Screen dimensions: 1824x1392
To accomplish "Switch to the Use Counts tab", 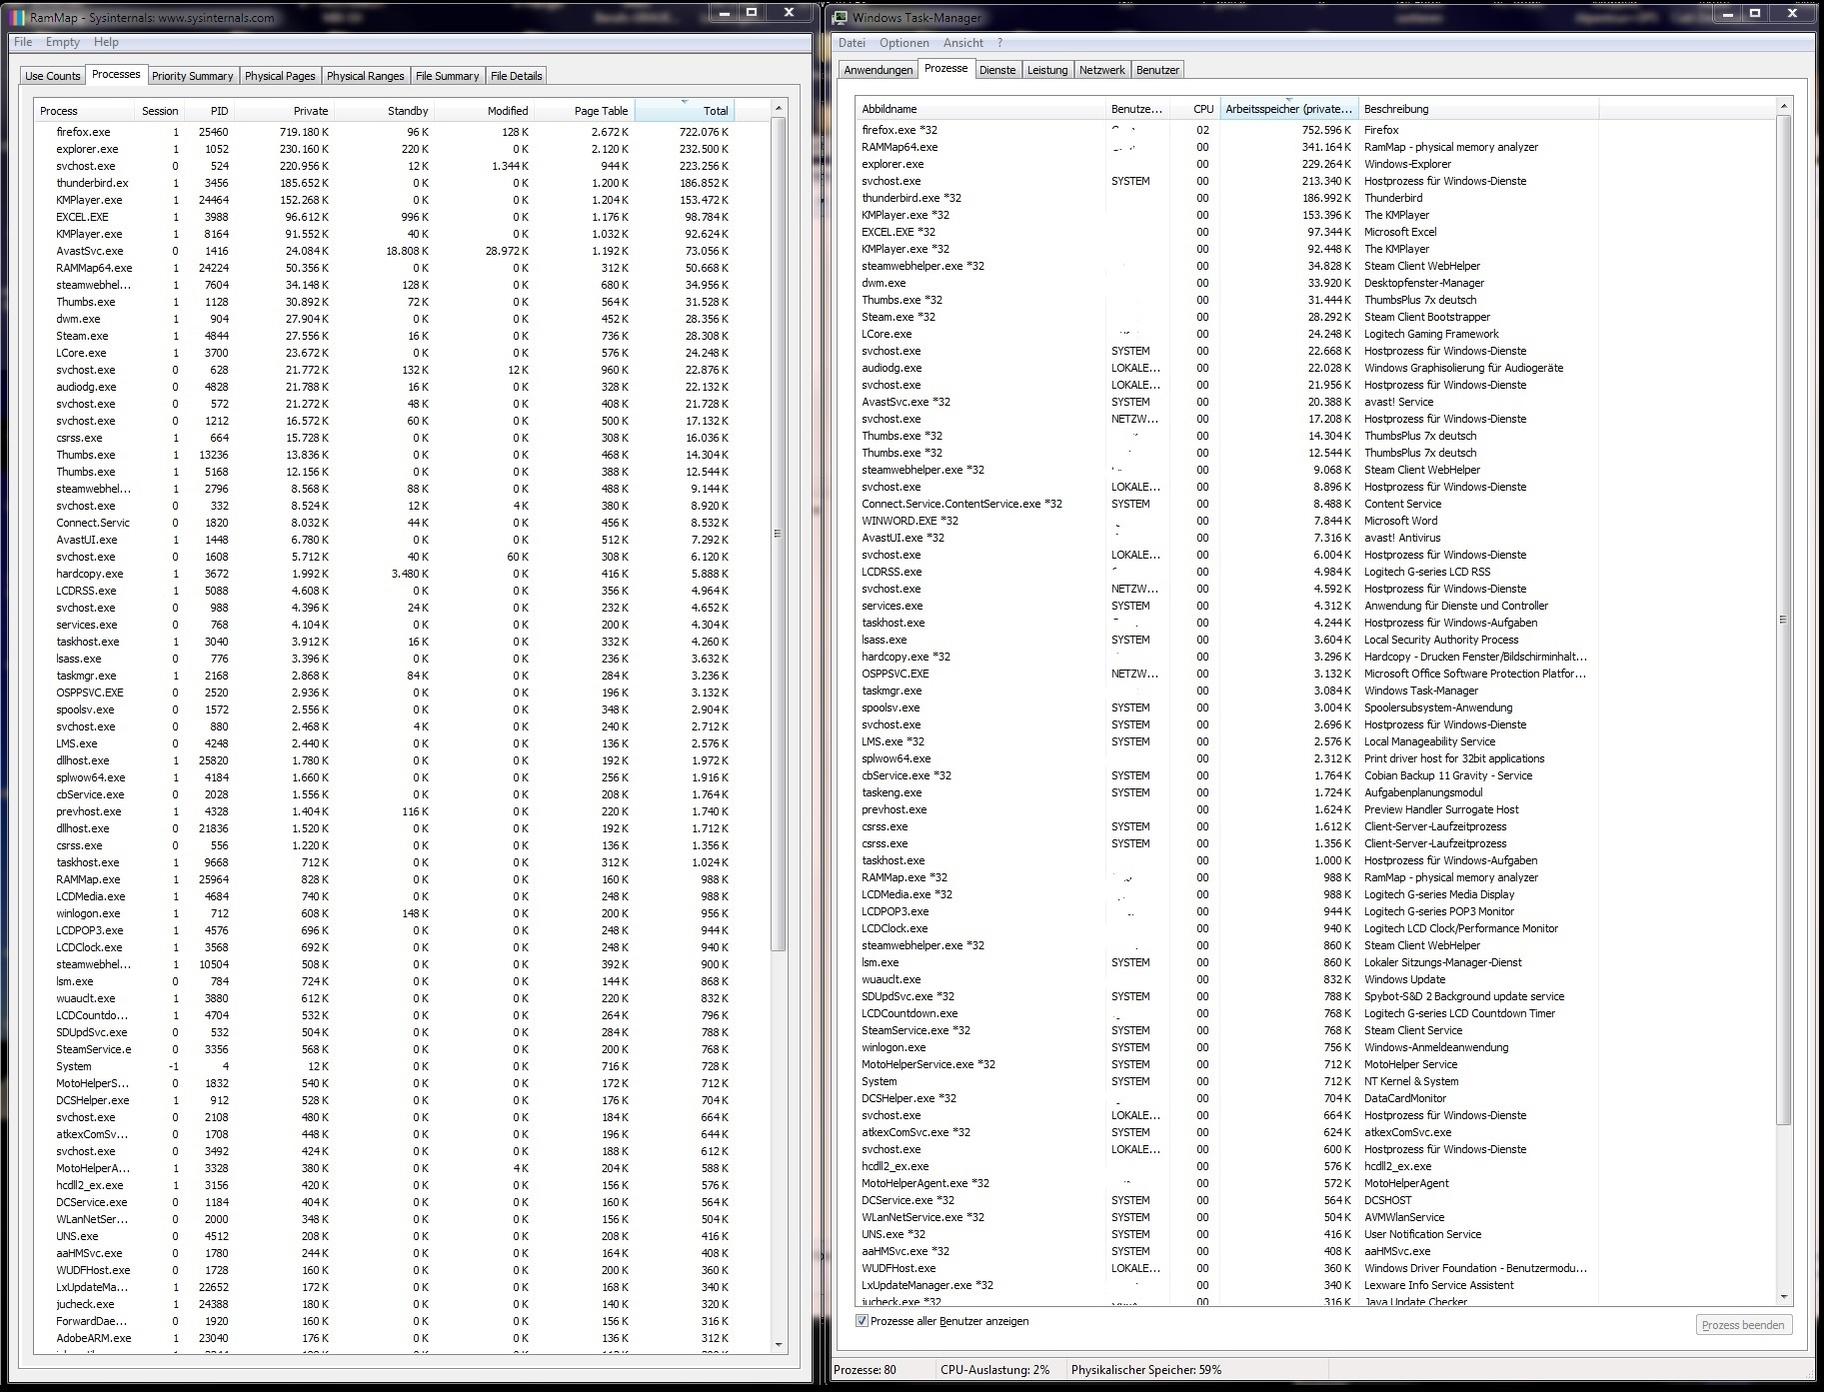I will click(53, 76).
